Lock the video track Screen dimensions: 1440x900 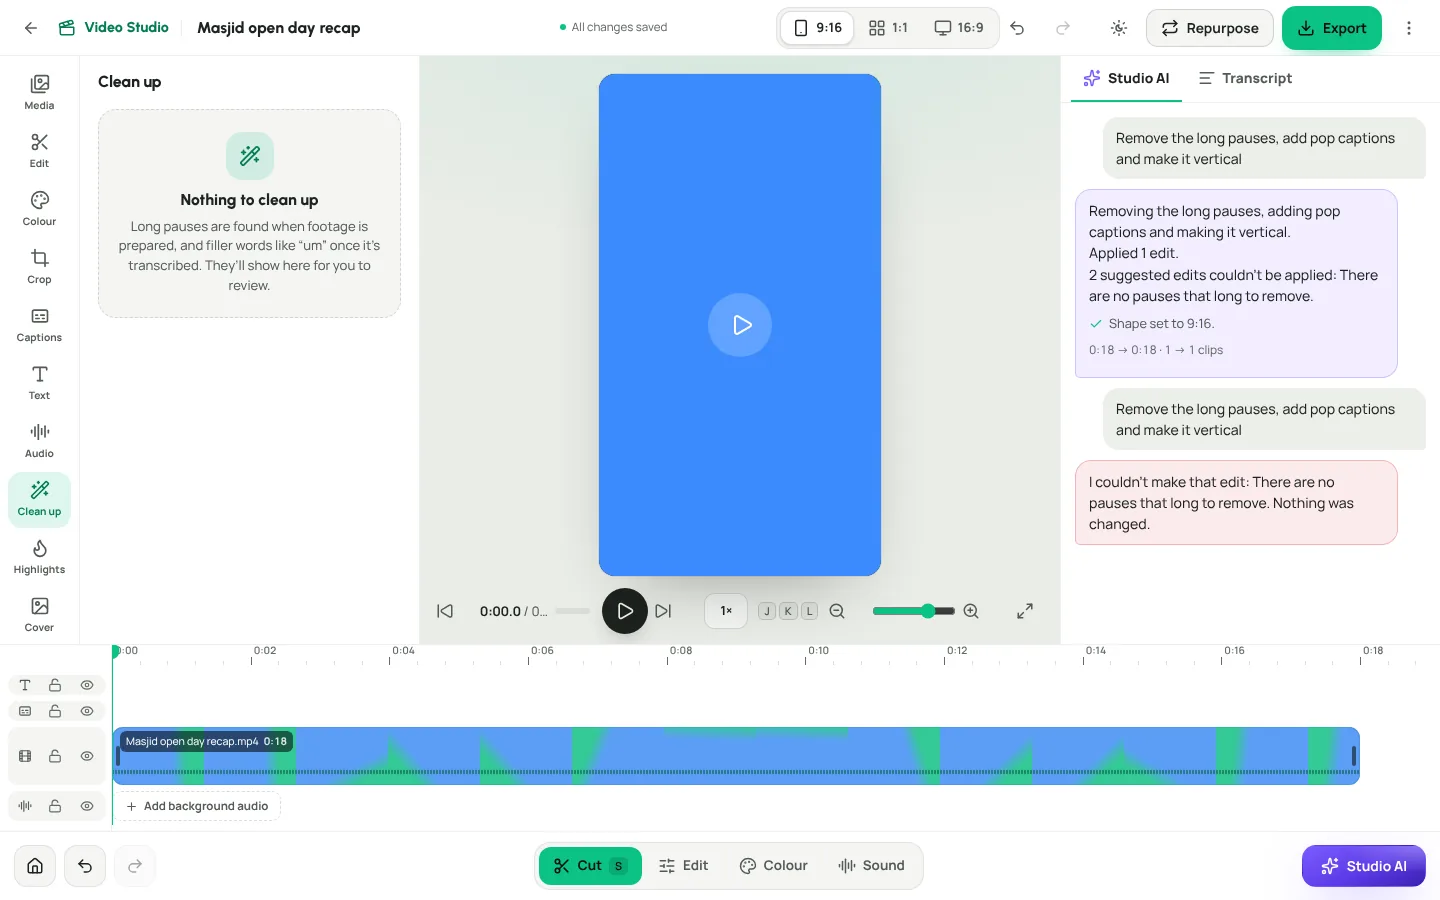pyautogui.click(x=55, y=756)
